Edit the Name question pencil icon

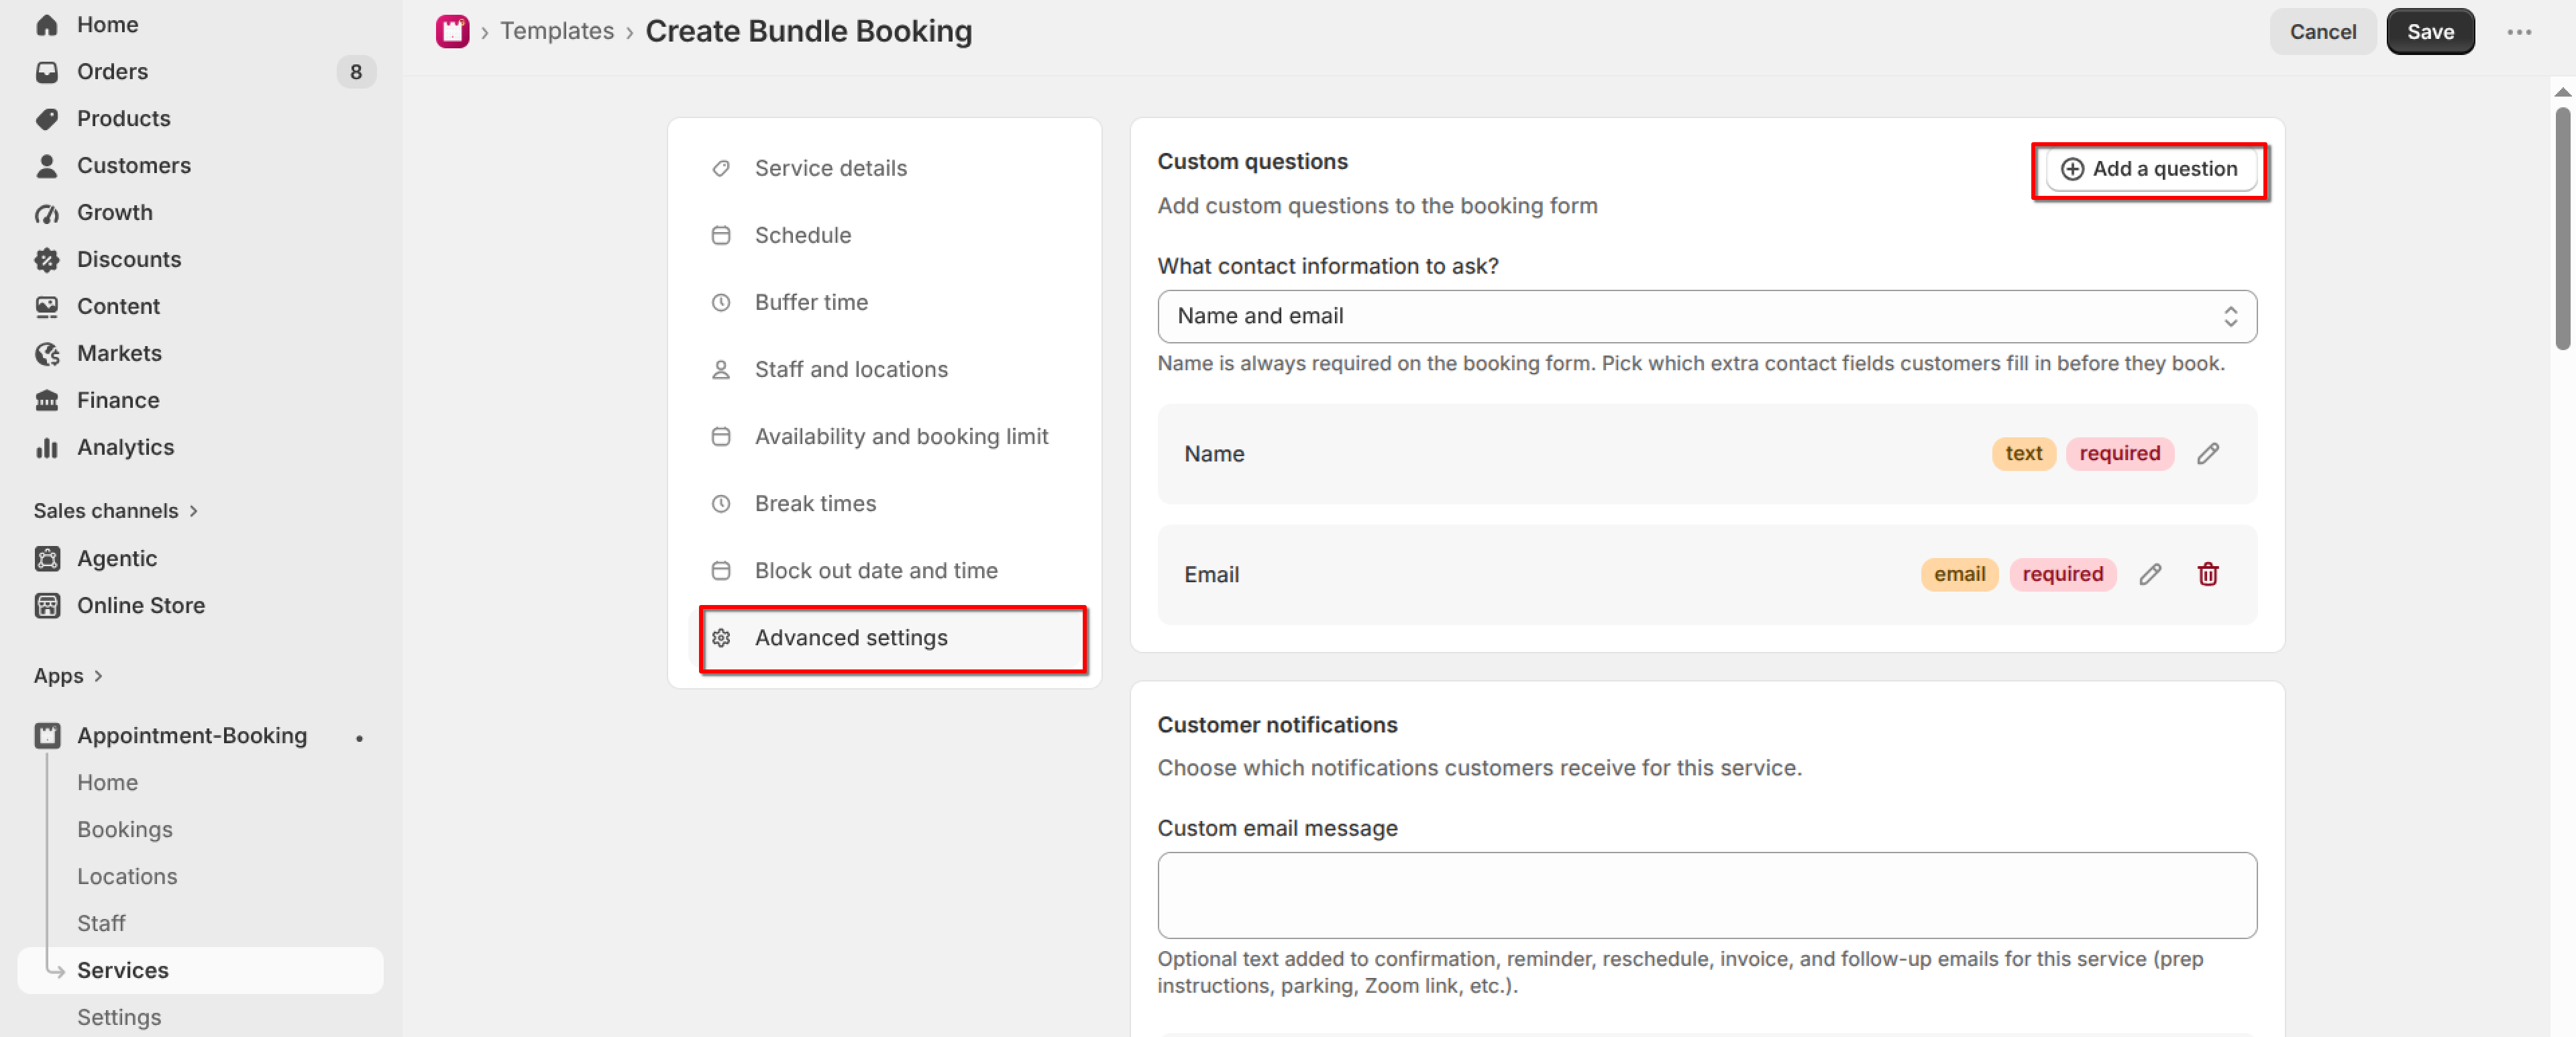[x=2208, y=454]
